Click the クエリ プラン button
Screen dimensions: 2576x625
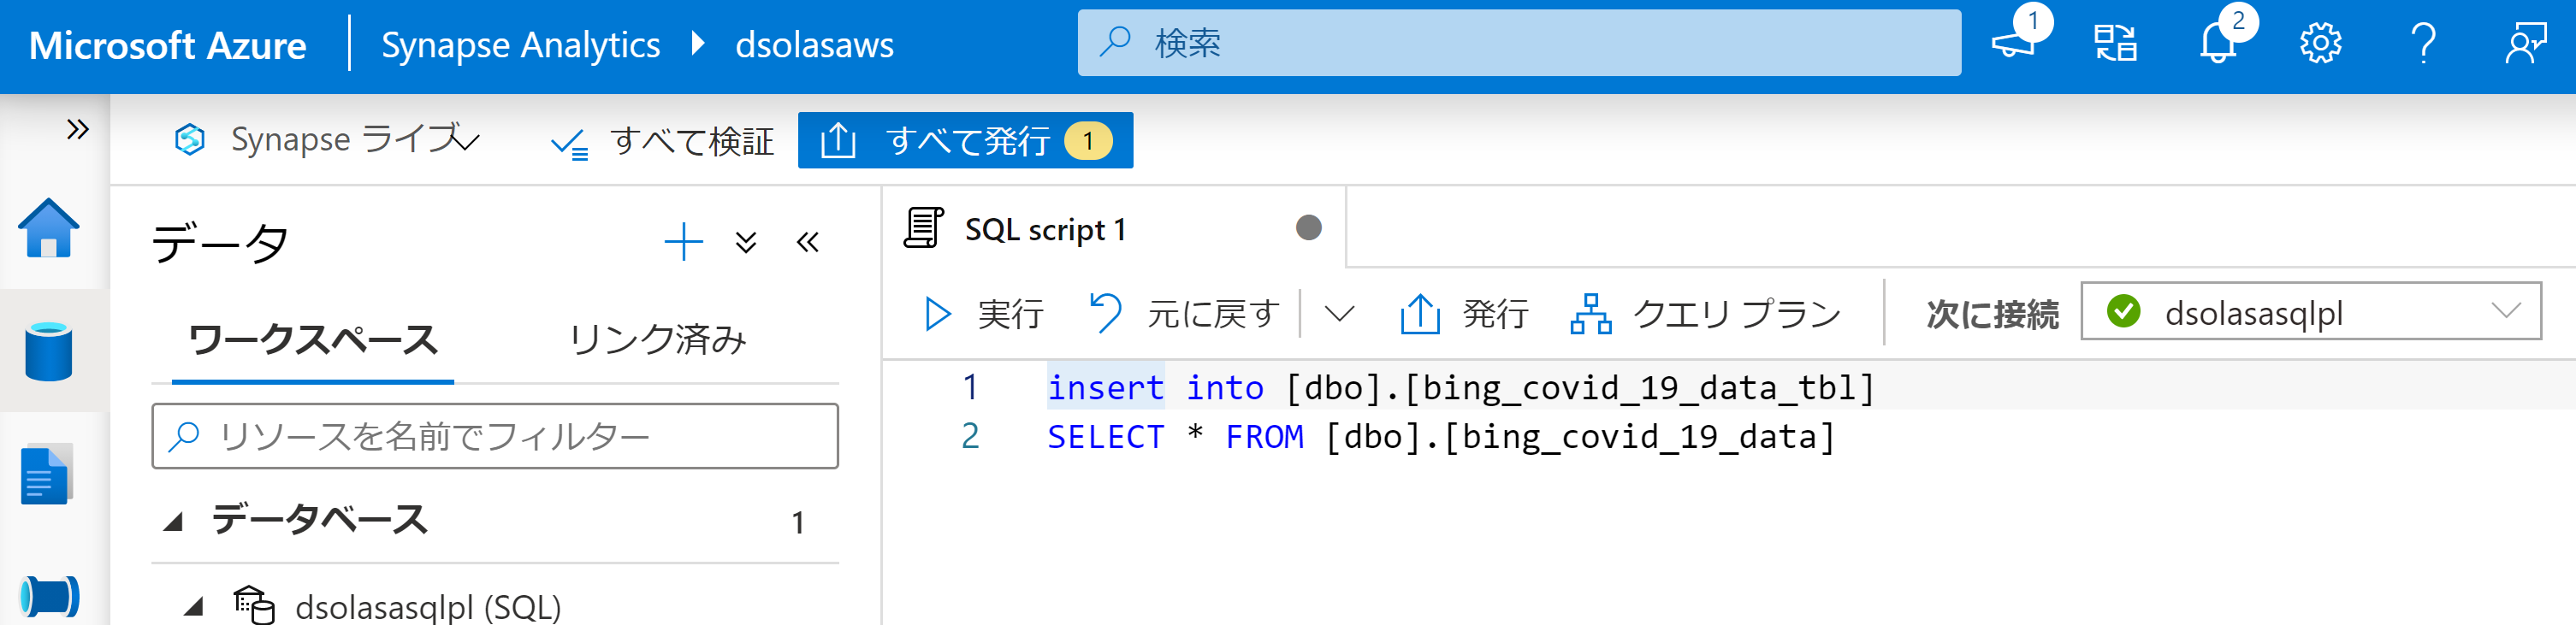(1706, 314)
